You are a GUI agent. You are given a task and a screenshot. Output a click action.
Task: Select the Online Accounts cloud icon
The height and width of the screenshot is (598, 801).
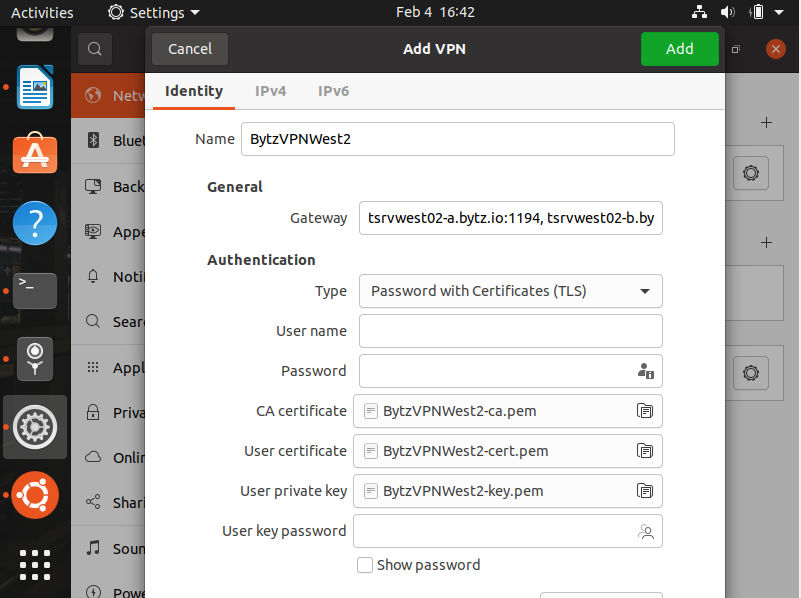pyautogui.click(x=93, y=457)
